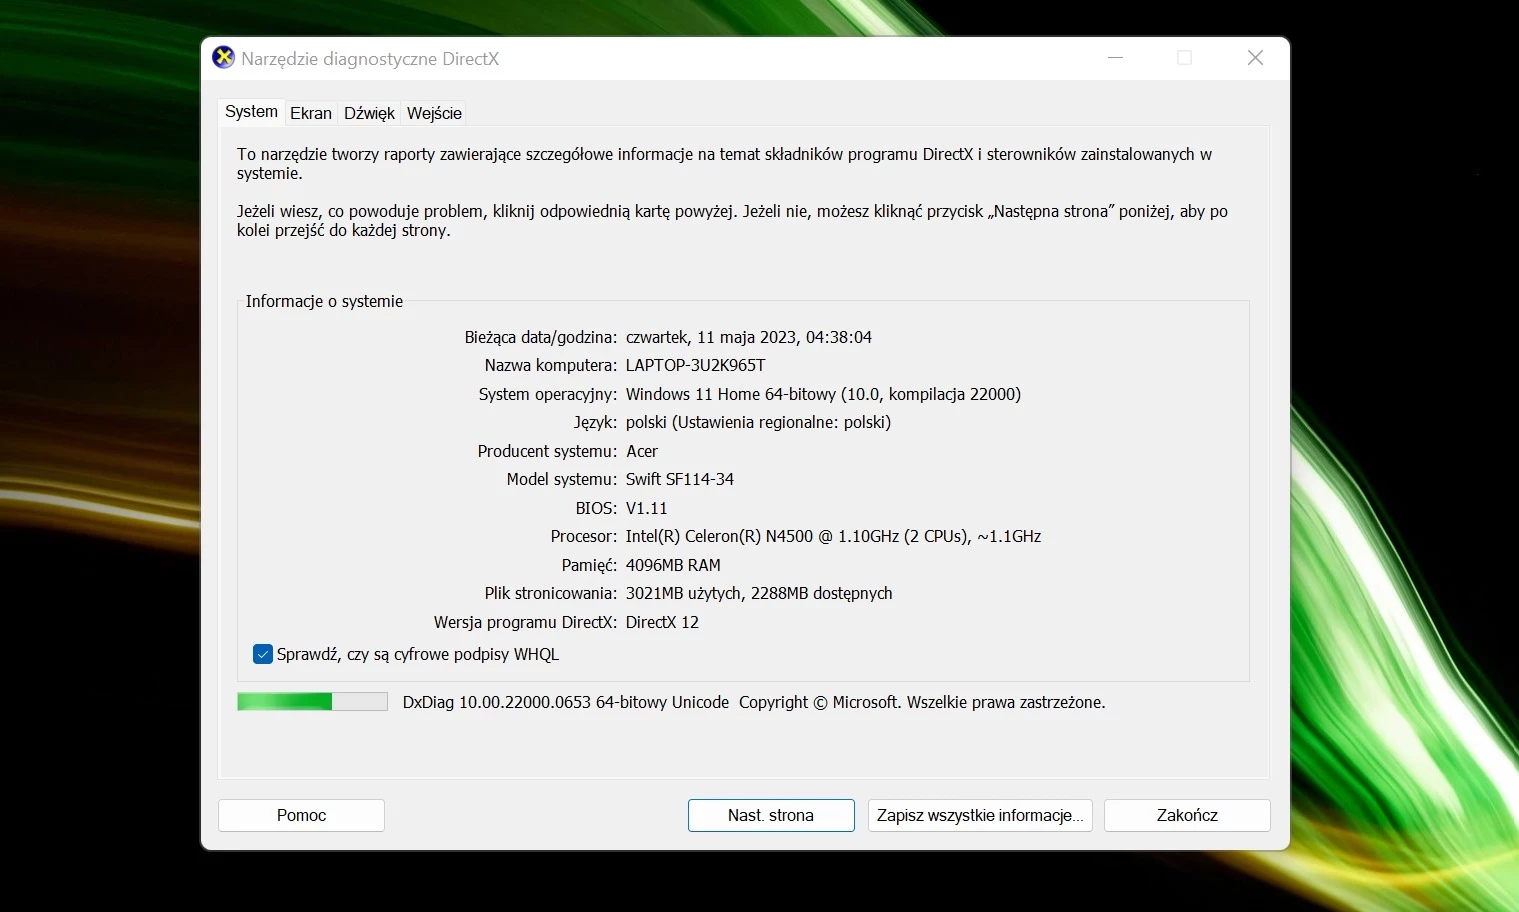
Task: Click the BIOS: label
Action: click(596, 508)
